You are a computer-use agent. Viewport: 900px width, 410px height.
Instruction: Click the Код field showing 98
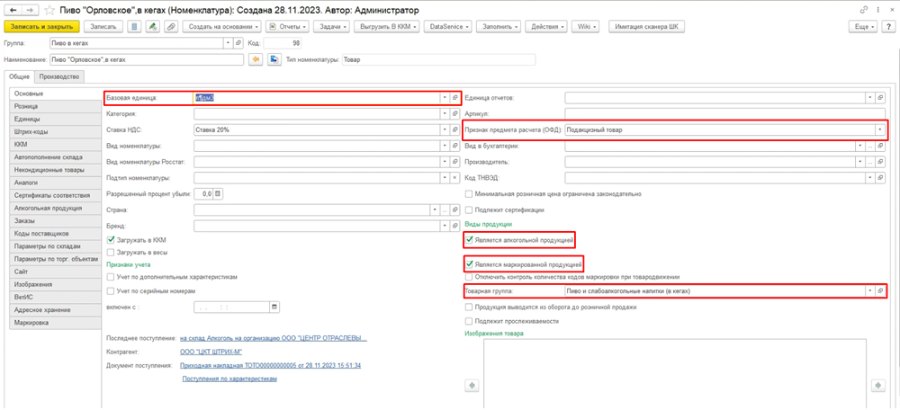pos(282,43)
